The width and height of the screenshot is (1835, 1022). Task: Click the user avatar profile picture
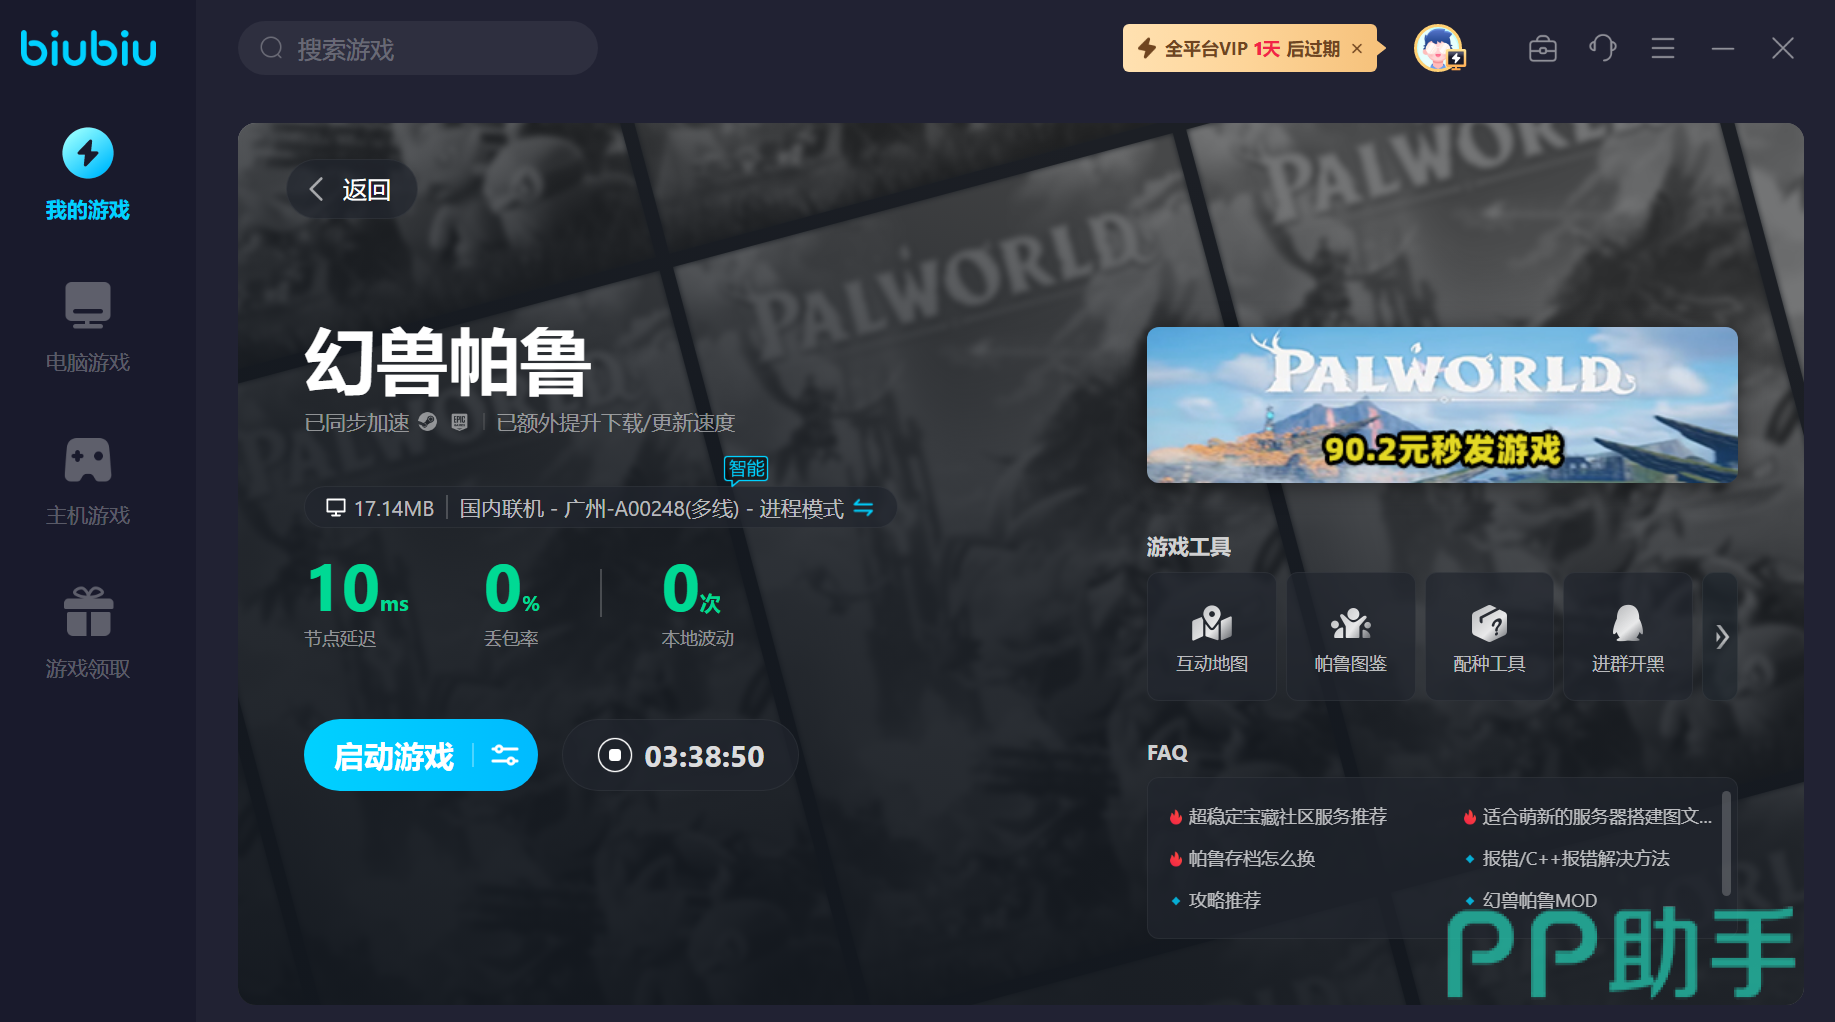tap(1438, 48)
